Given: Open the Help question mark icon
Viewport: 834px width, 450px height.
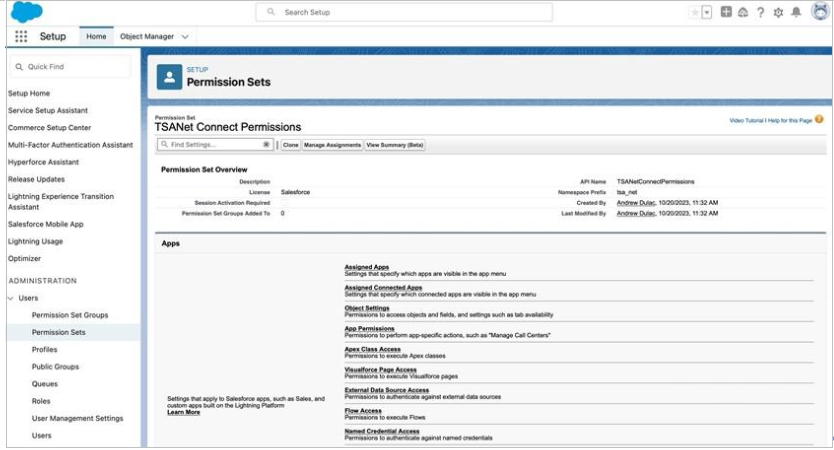Looking at the screenshot, I should coord(761,12).
